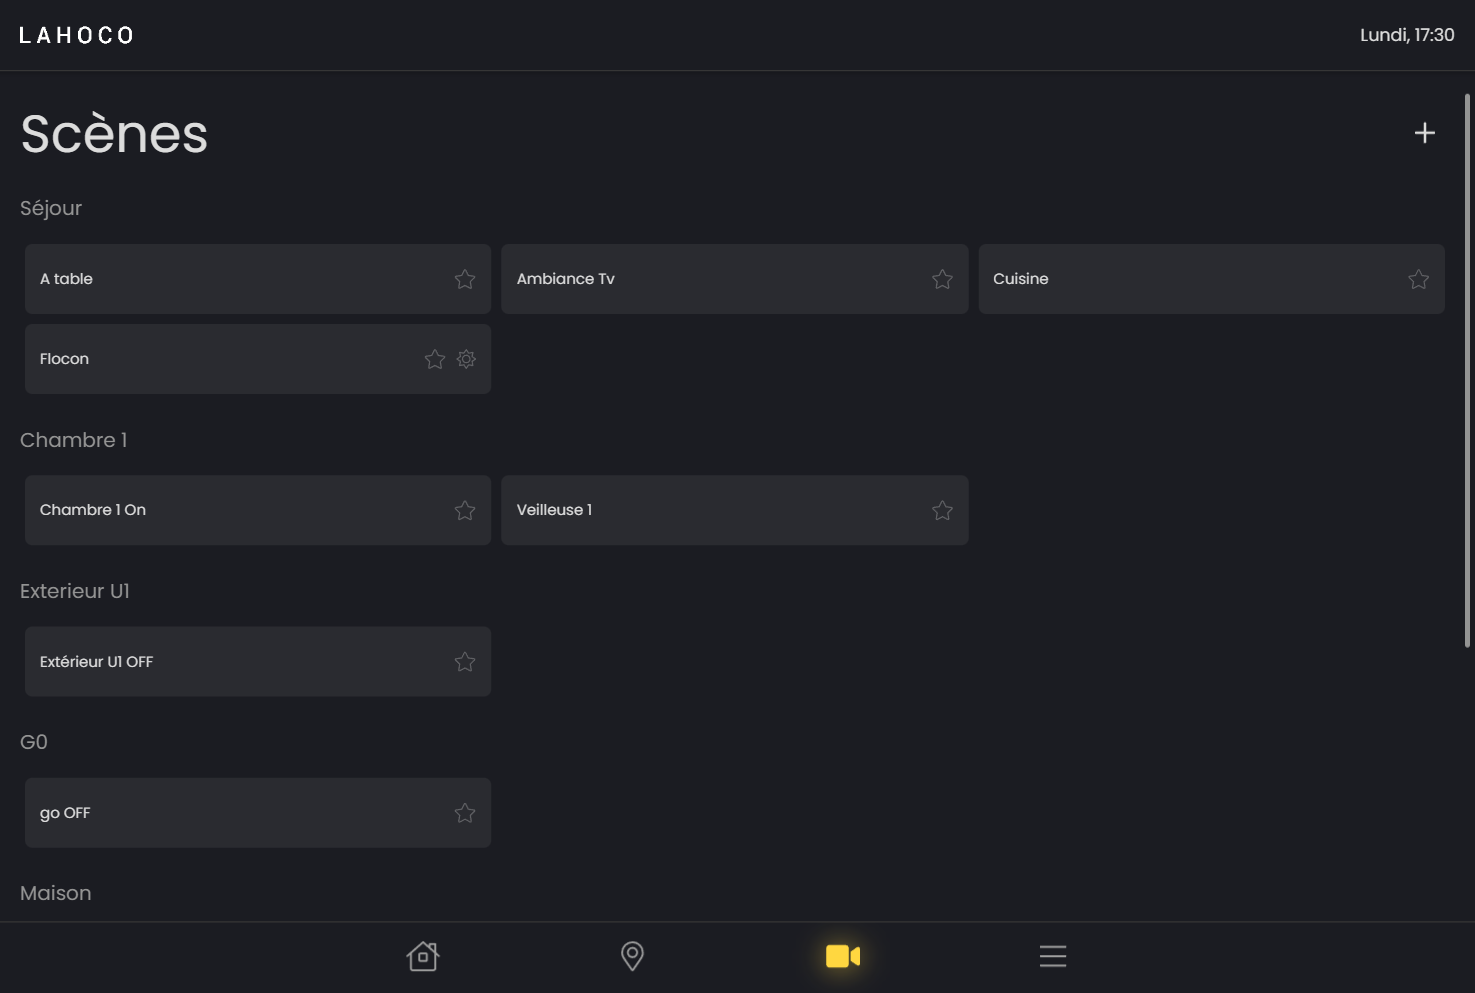The height and width of the screenshot is (993, 1475).
Task: Click the vertical scrollbar on right
Action: 1467,370
